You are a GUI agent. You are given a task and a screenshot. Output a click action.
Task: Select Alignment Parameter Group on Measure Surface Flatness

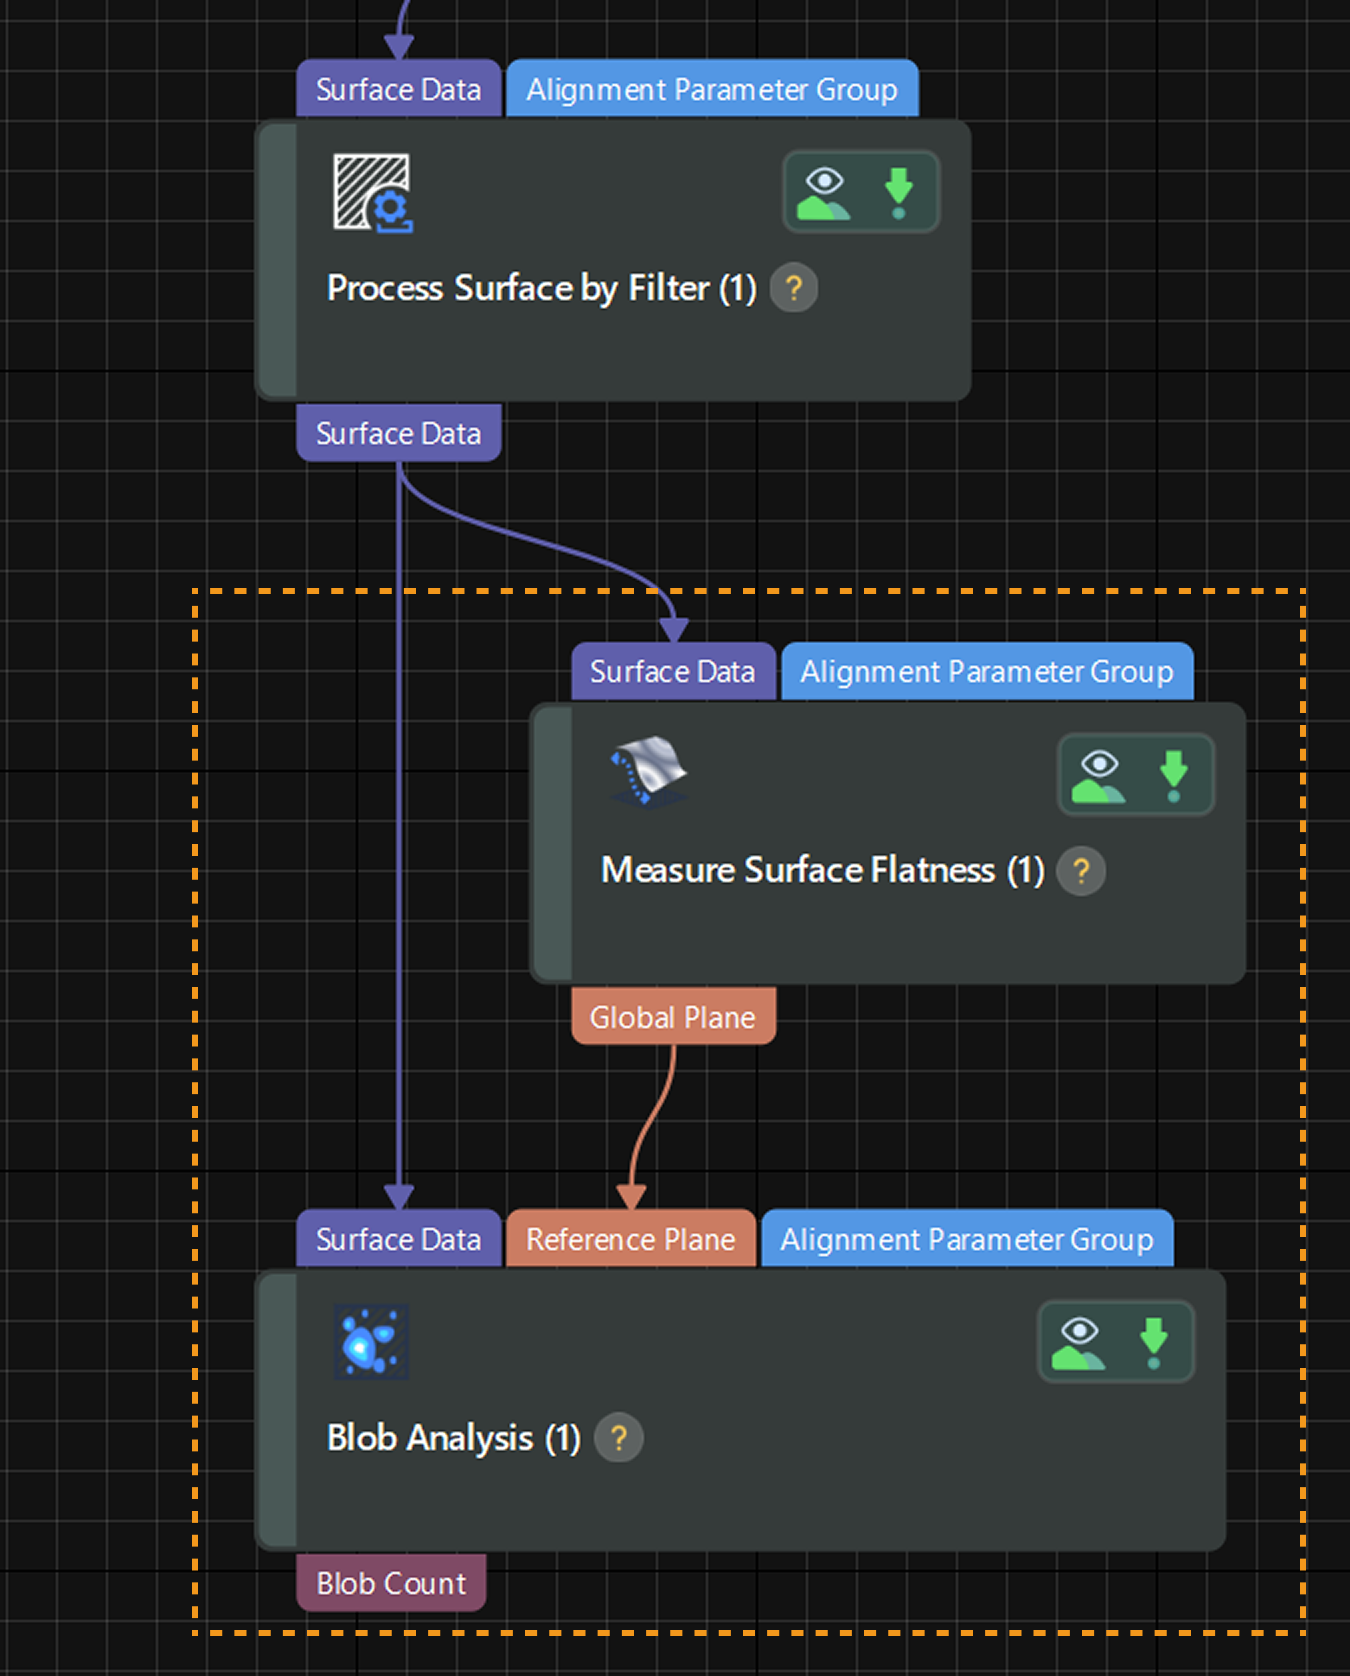pyautogui.click(x=986, y=672)
